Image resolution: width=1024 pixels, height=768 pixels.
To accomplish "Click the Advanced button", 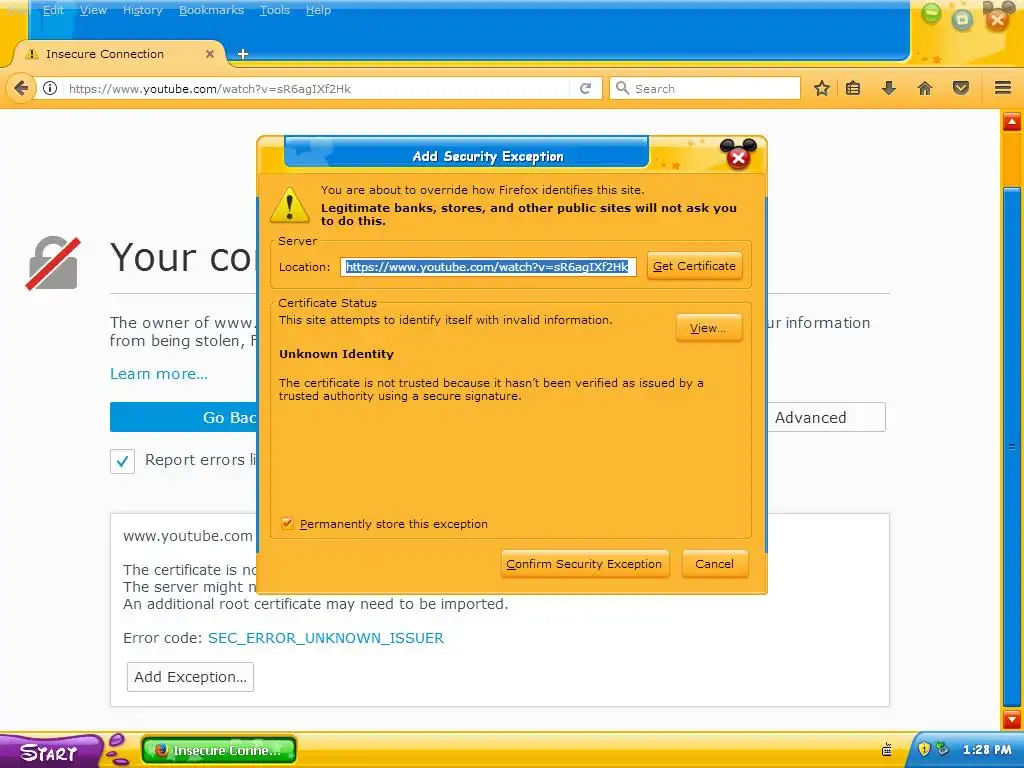I will tap(827, 417).
